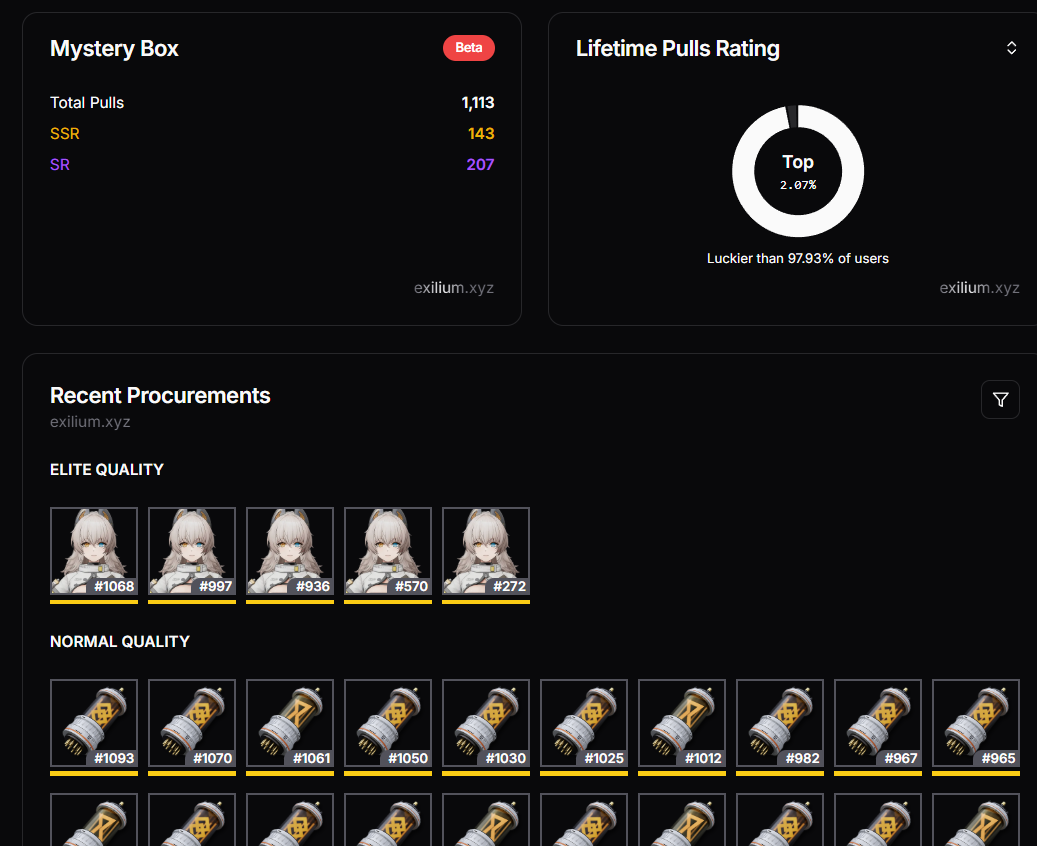
Task: Click exilium.xyz link in Lifetime Pulls Rating card
Action: pos(979,288)
